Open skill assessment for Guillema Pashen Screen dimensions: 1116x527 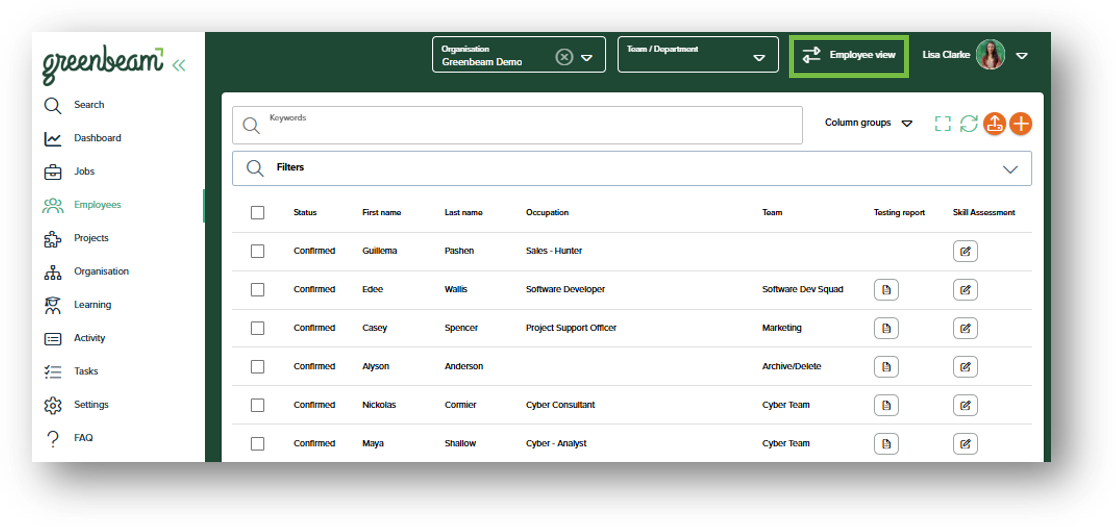(x=965, y=251)
